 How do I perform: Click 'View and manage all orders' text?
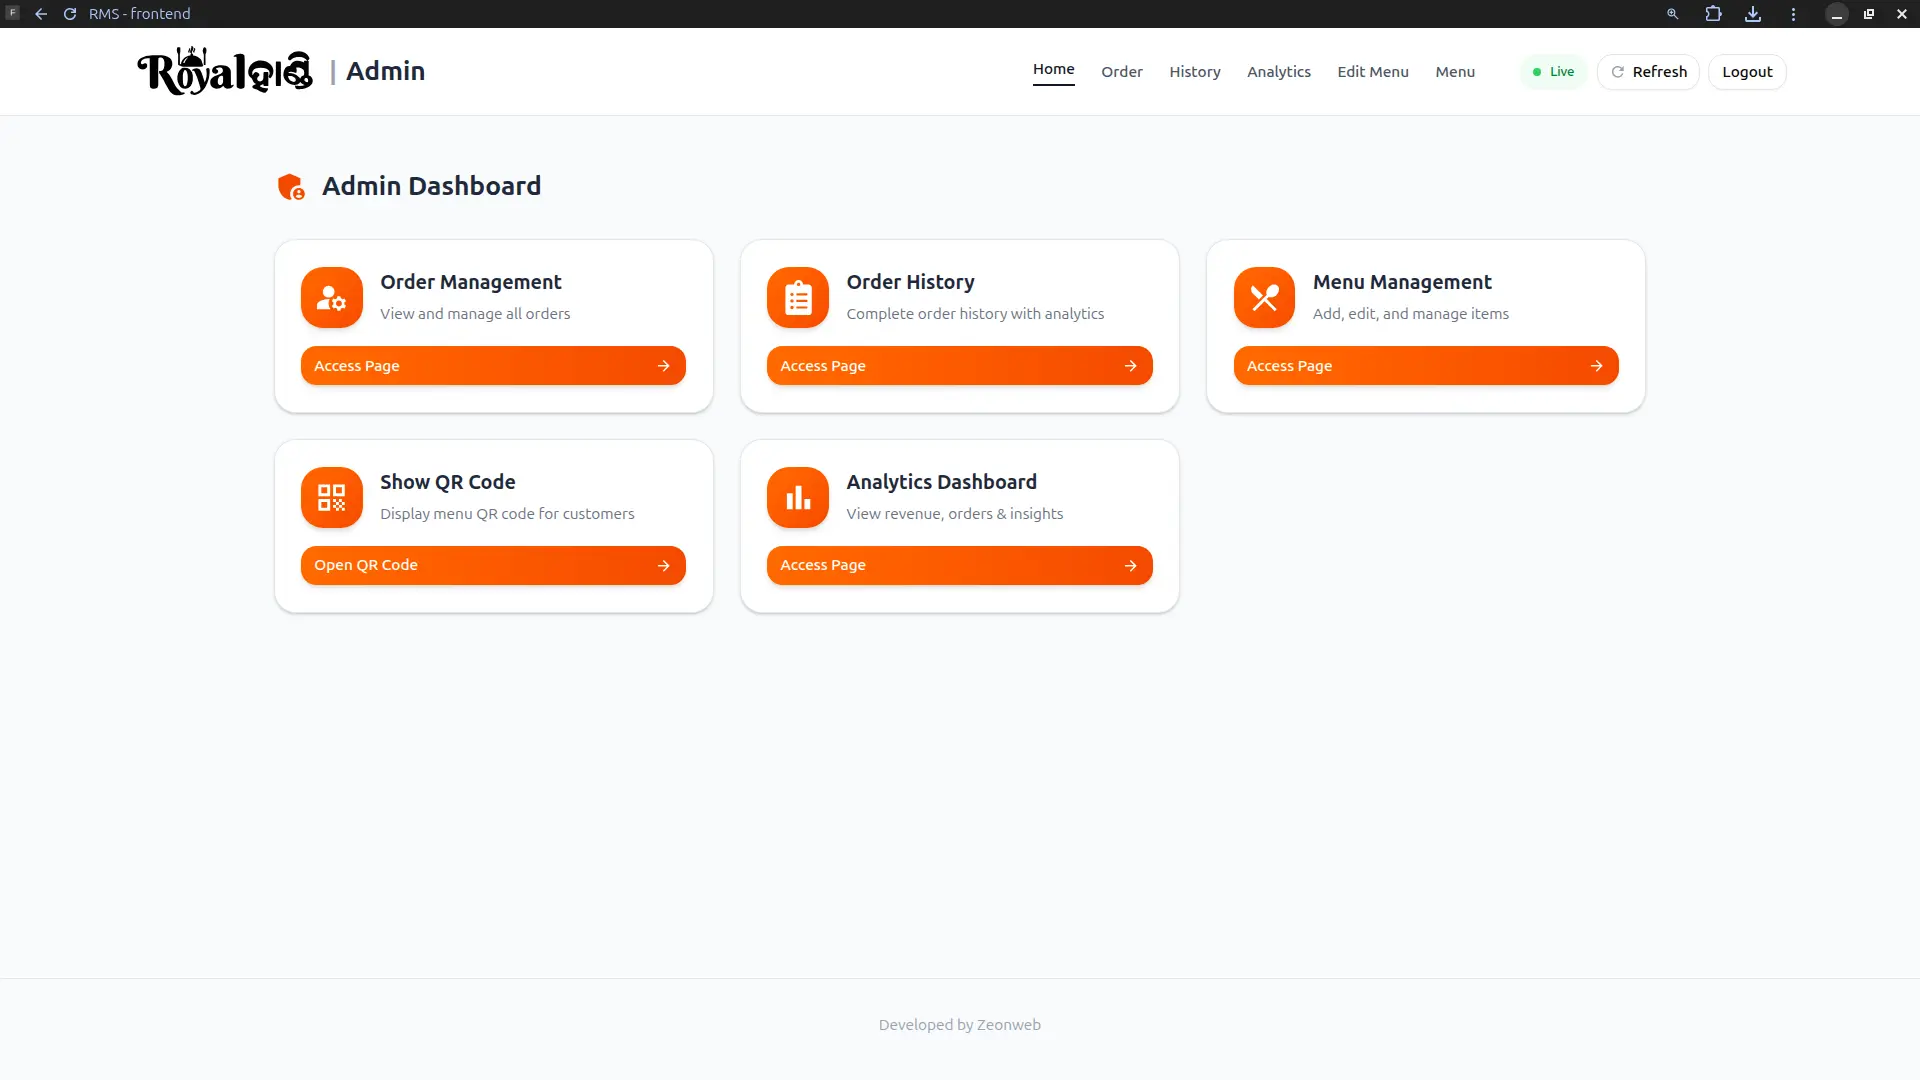click(x=475, y=314)
